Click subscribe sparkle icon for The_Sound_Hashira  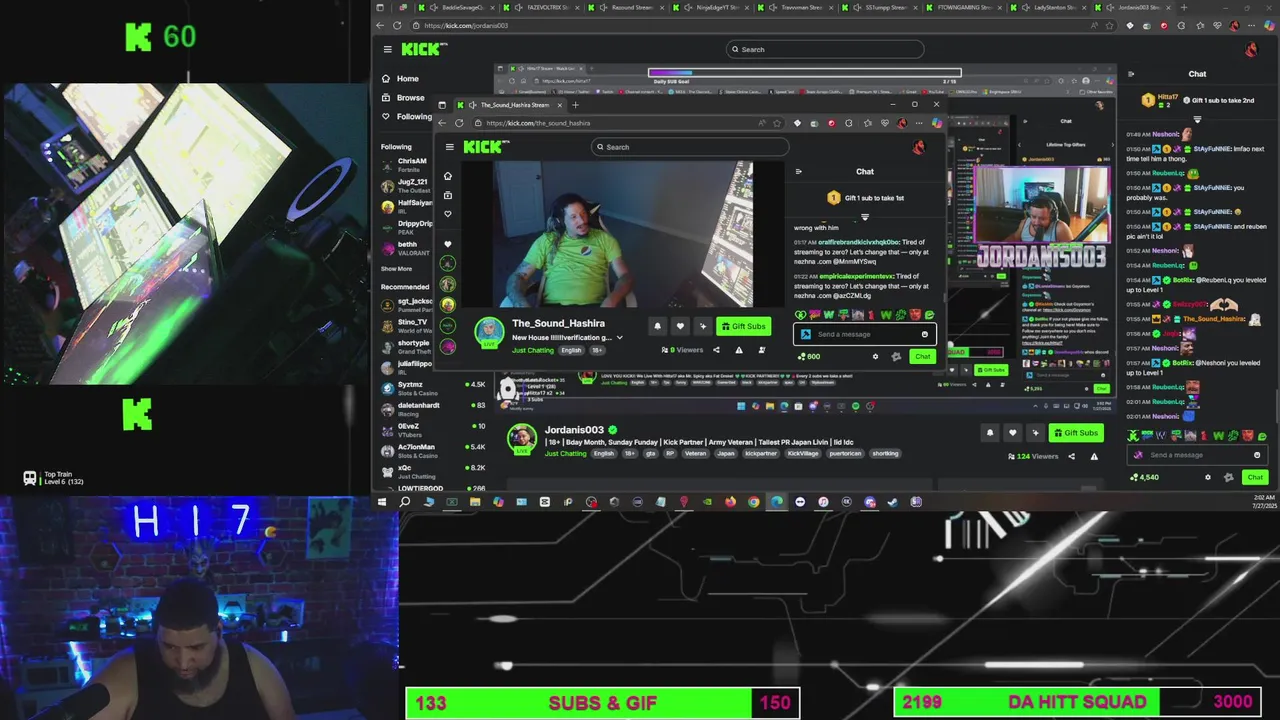click(703, 326)
